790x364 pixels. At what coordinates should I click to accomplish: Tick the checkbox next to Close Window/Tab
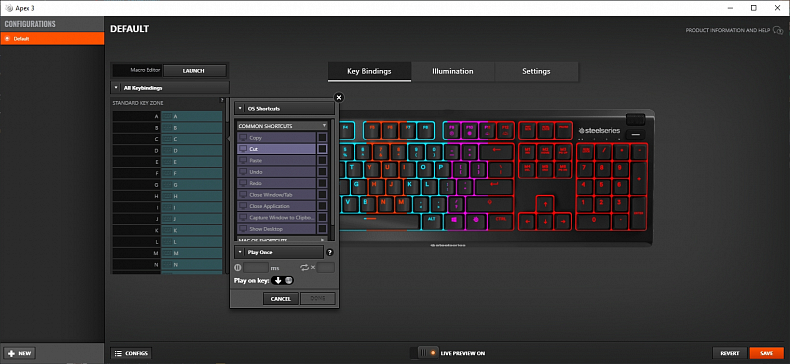[x=322, y=195]
